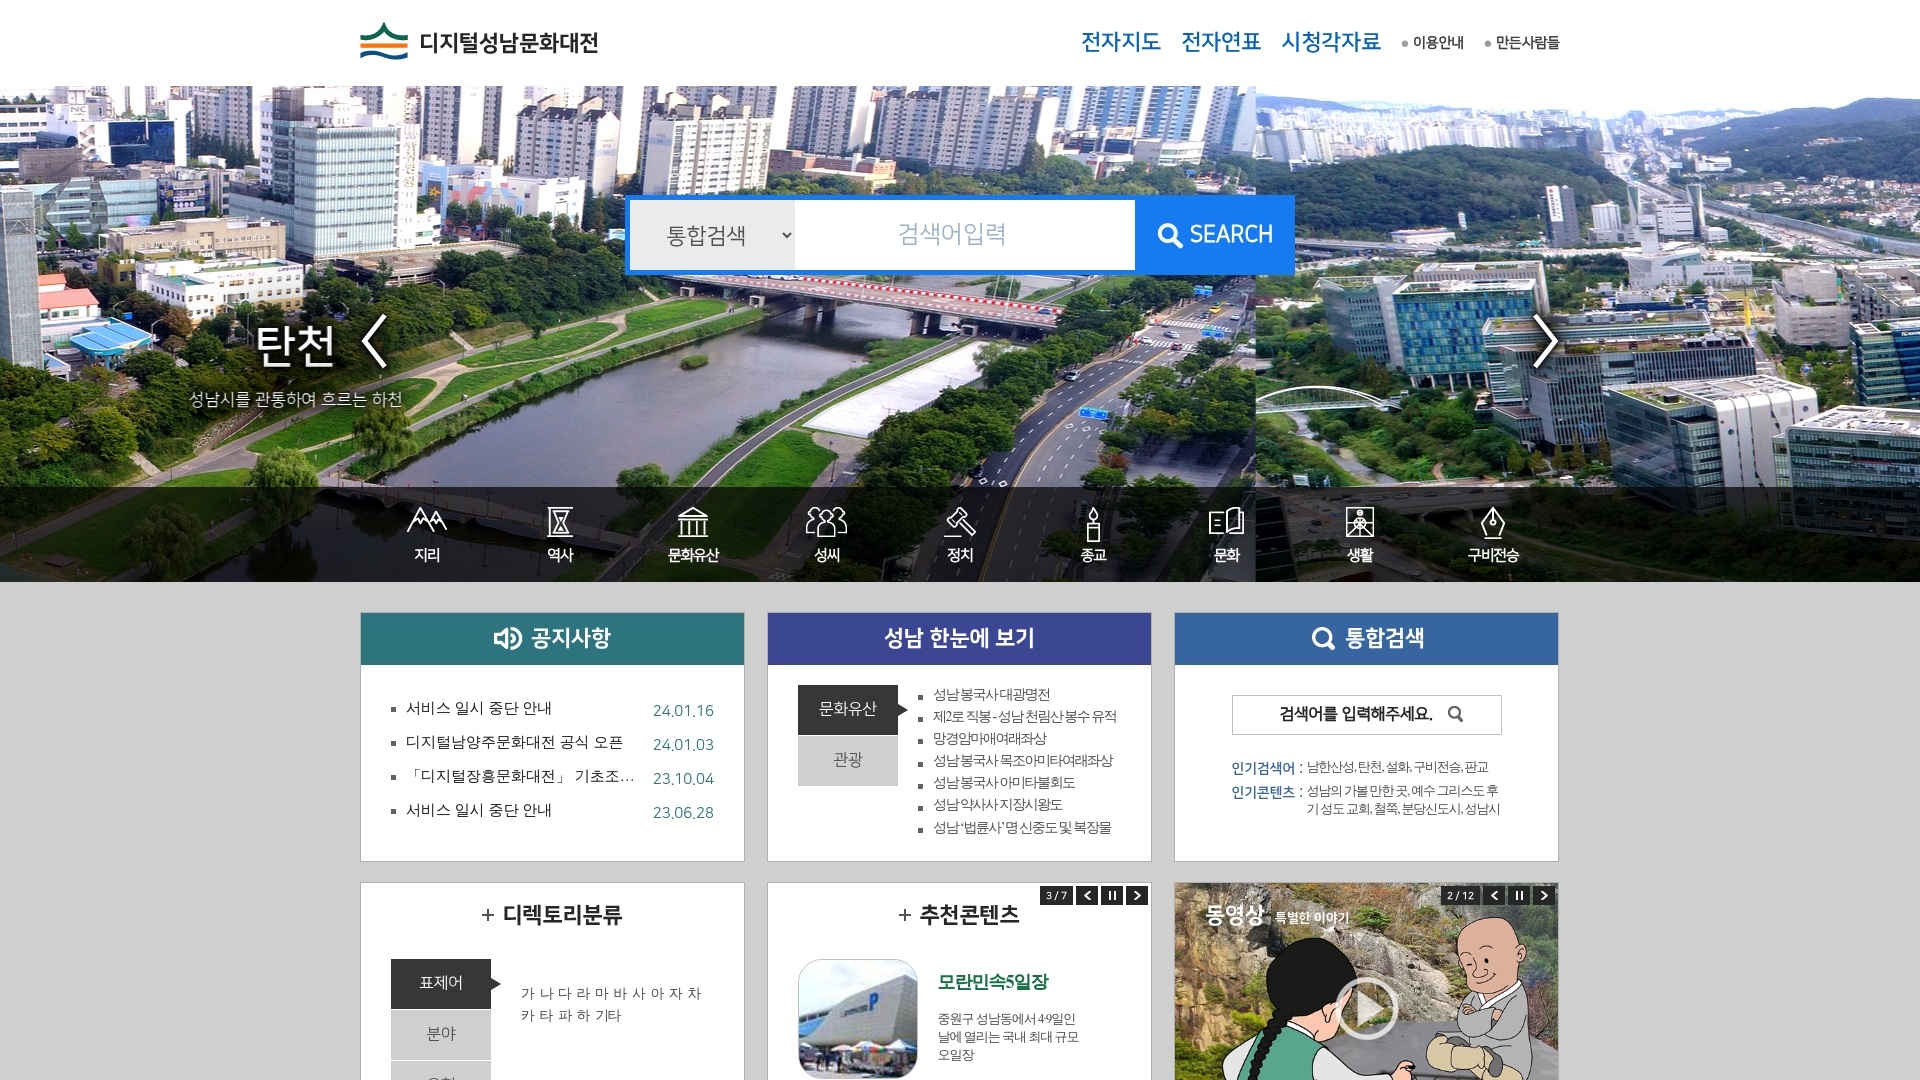Go to previous 추천콘텐츠 item

click(x=1087, y=896)
